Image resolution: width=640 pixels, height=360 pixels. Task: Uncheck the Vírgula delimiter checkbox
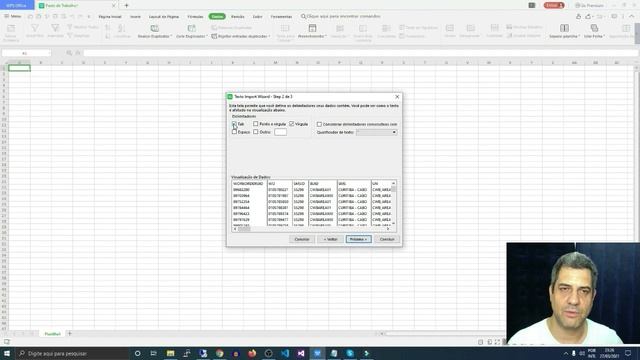291,124
